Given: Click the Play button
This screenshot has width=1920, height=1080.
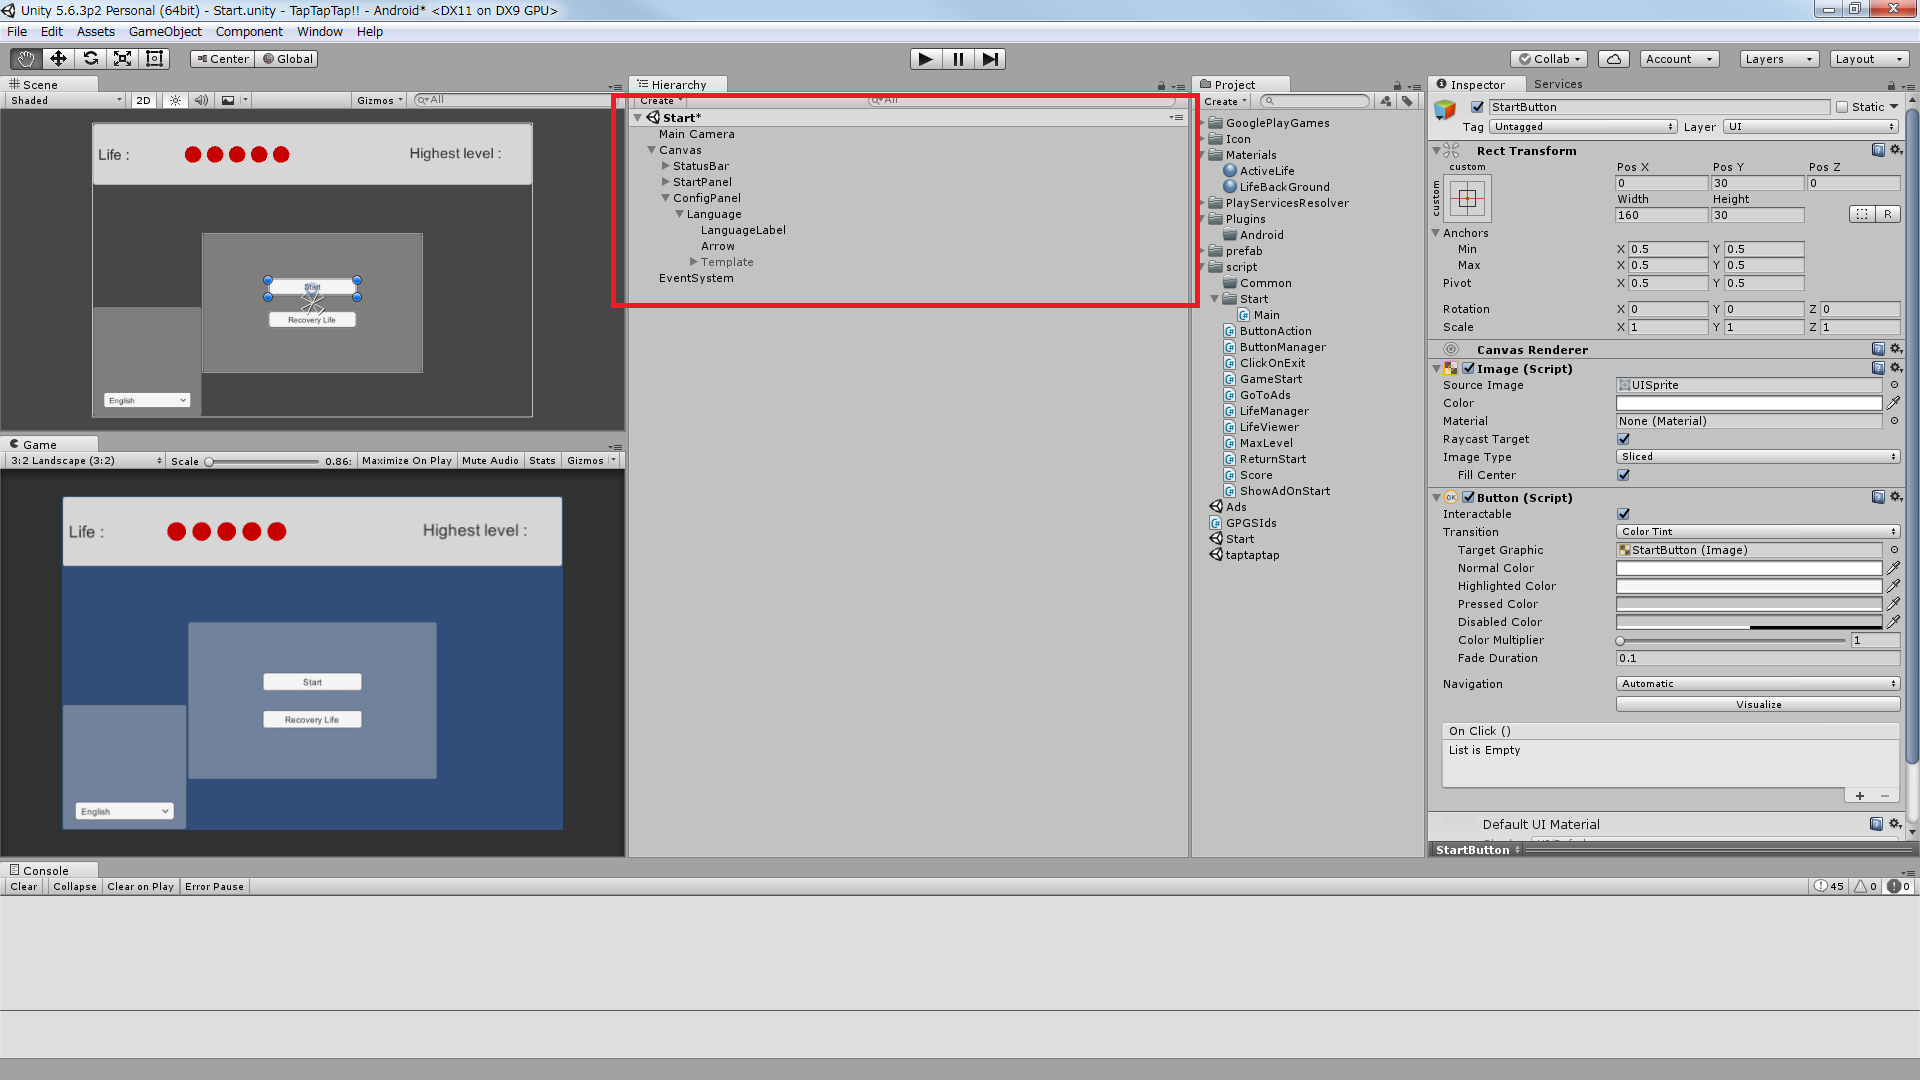Looking at the screenshot, I should [926, 59].
